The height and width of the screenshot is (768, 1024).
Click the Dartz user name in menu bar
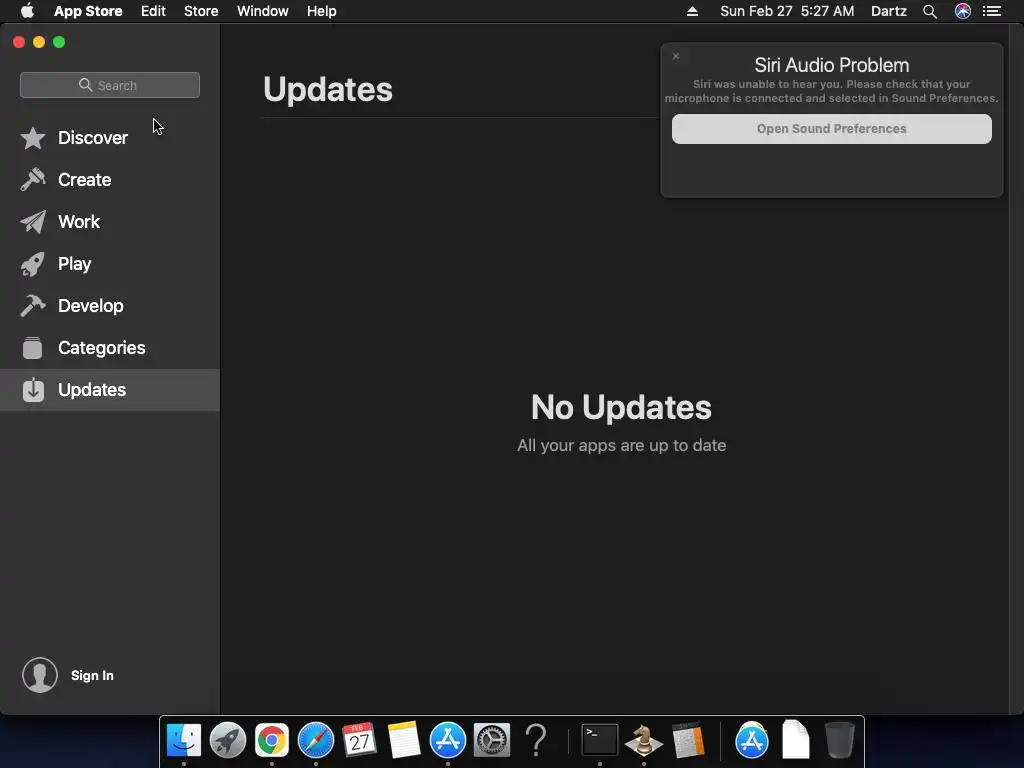coord(889,11)
